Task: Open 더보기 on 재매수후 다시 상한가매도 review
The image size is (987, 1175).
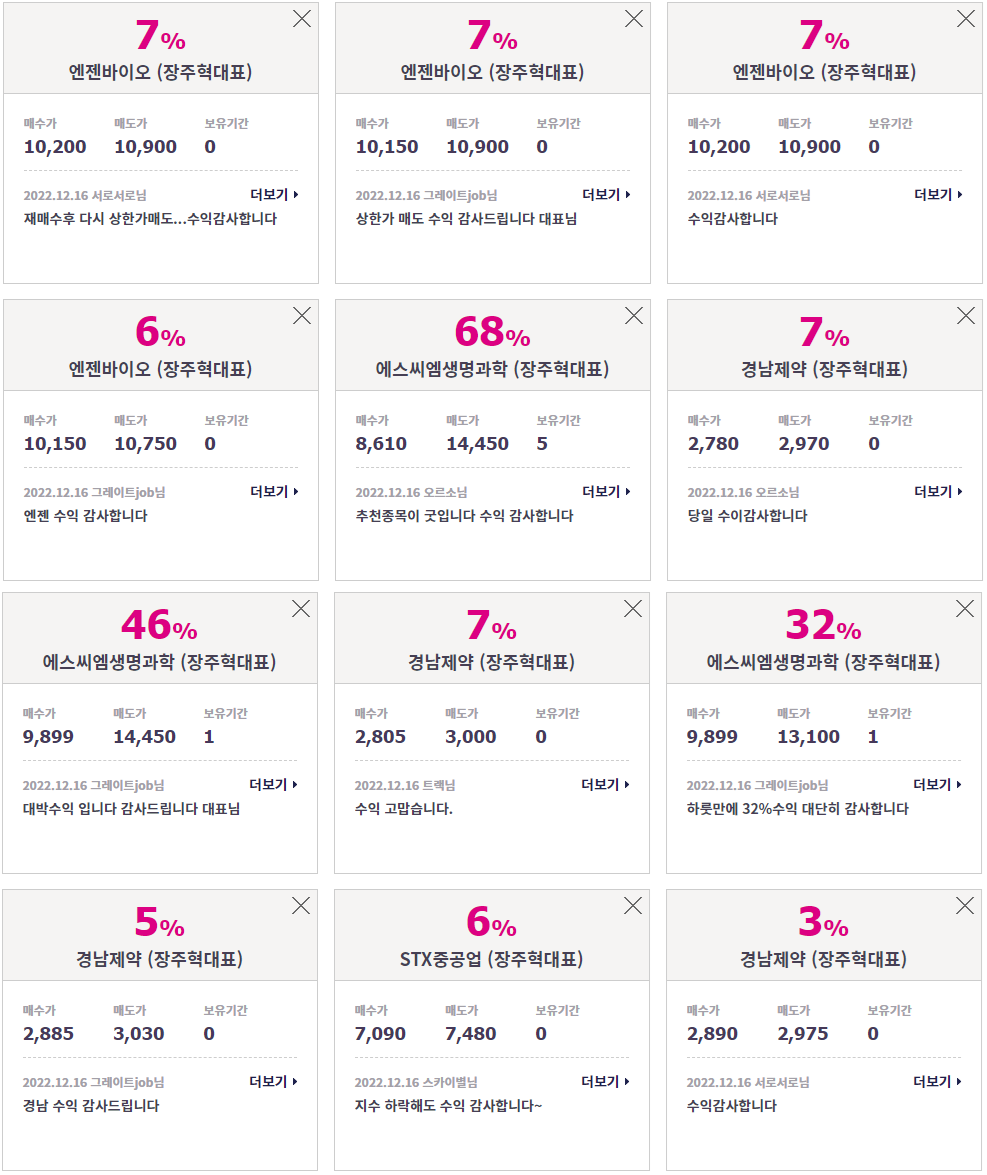Action: [x=274, y=195]
